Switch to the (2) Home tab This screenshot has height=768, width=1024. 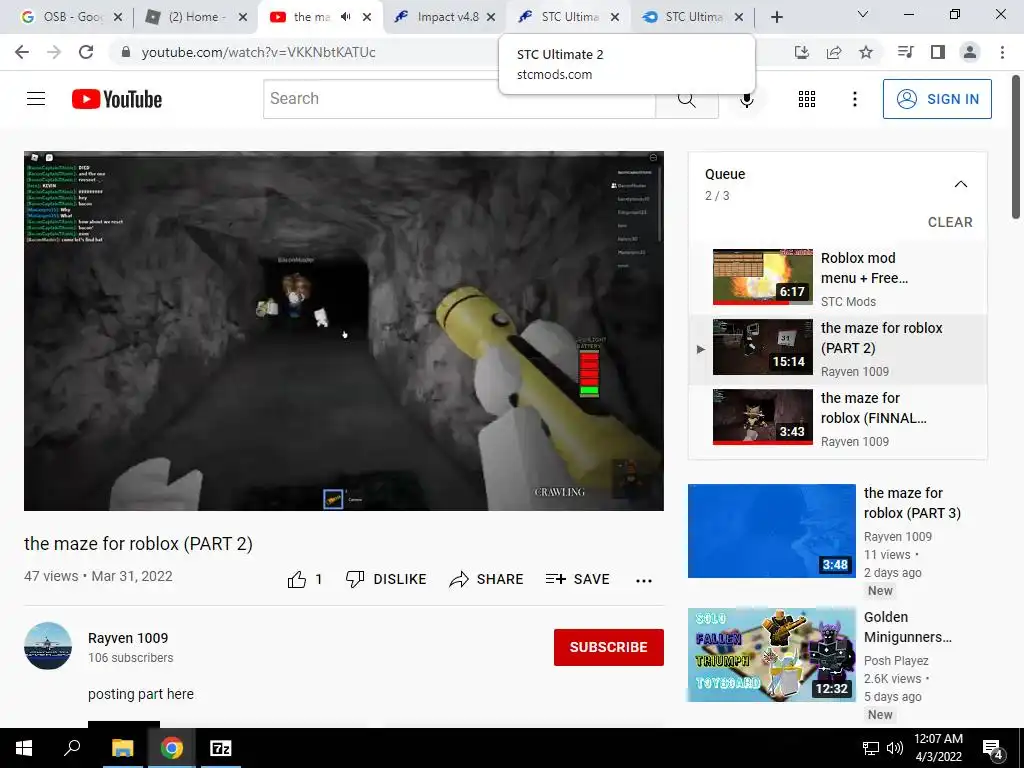195,17
